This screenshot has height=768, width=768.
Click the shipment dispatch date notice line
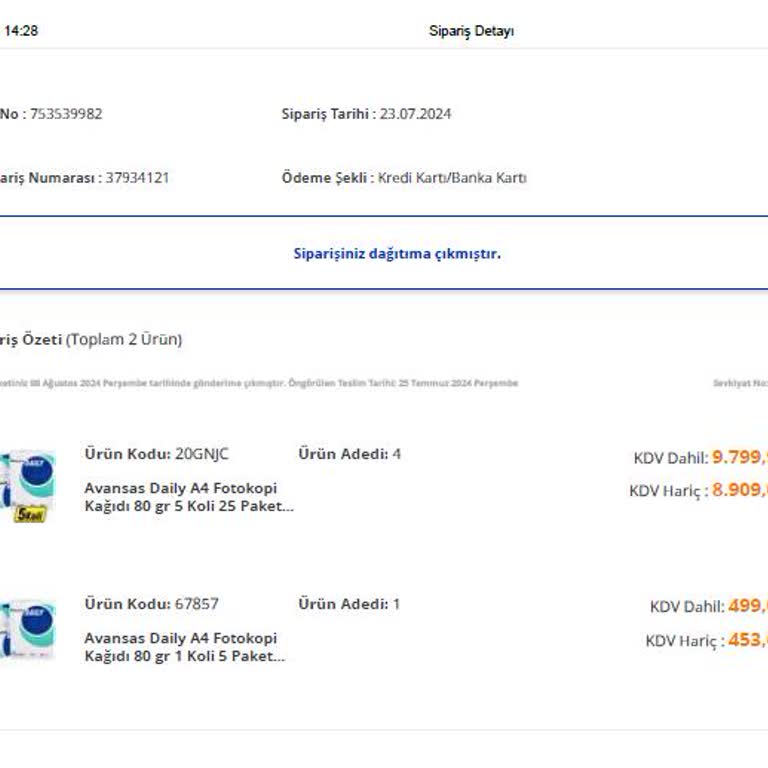point(259,383)
